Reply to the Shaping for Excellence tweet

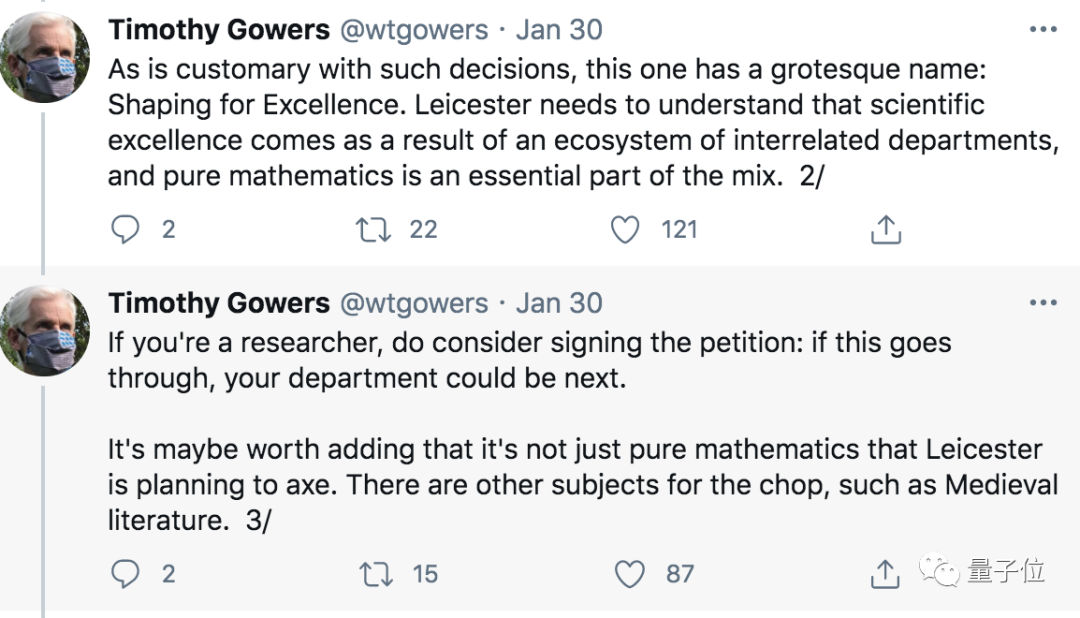(126, 230)
